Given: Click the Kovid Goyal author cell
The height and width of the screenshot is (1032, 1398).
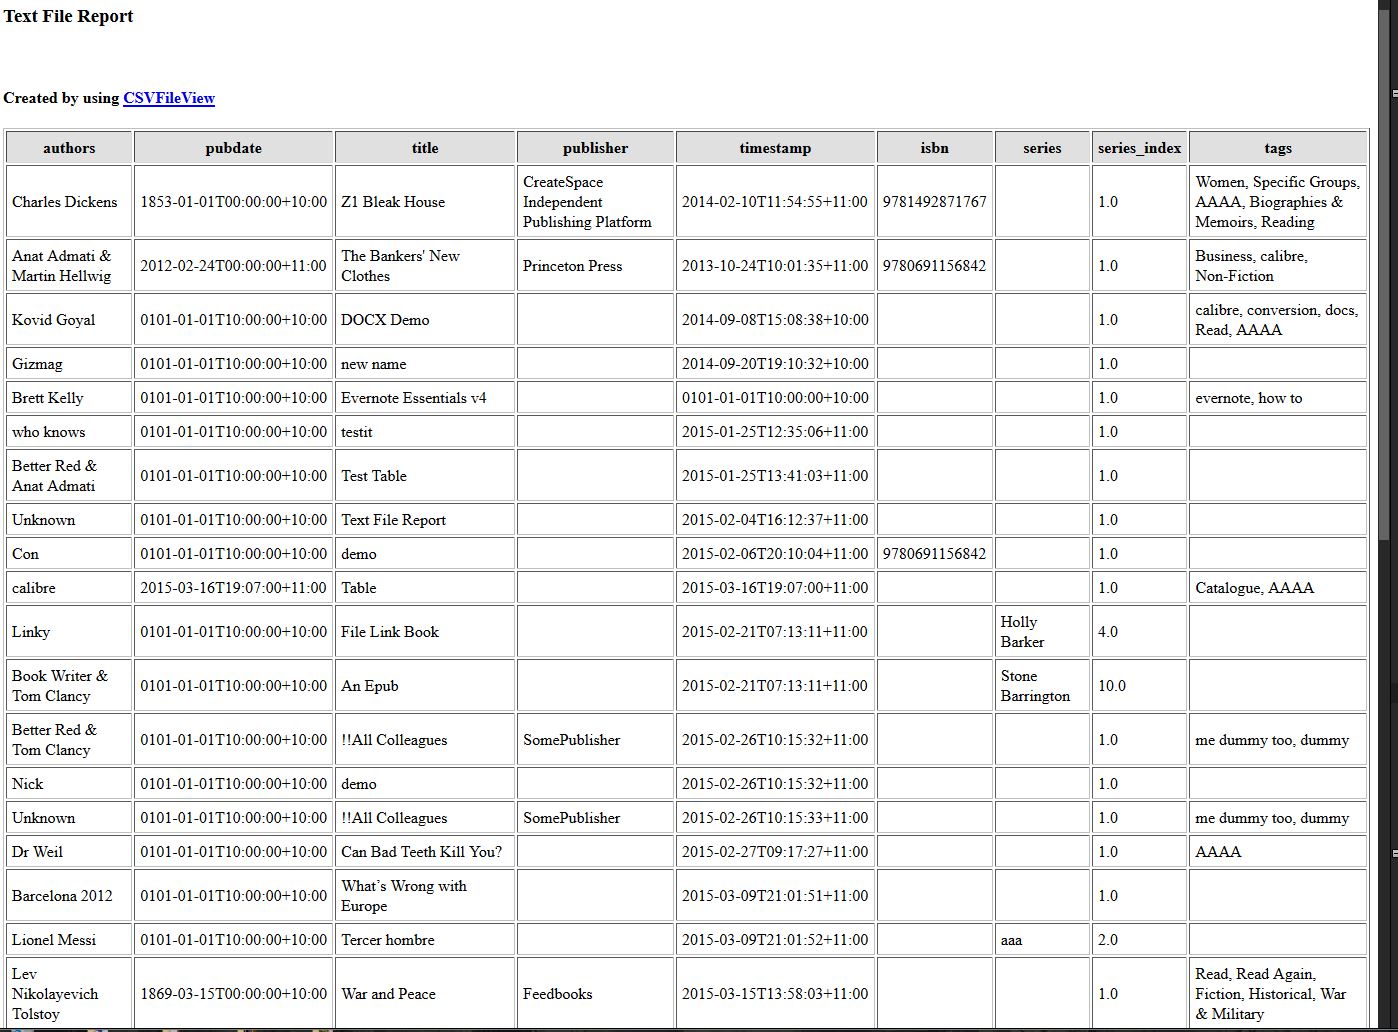Looking at the screenshot, I should click(x=69, y=320).
